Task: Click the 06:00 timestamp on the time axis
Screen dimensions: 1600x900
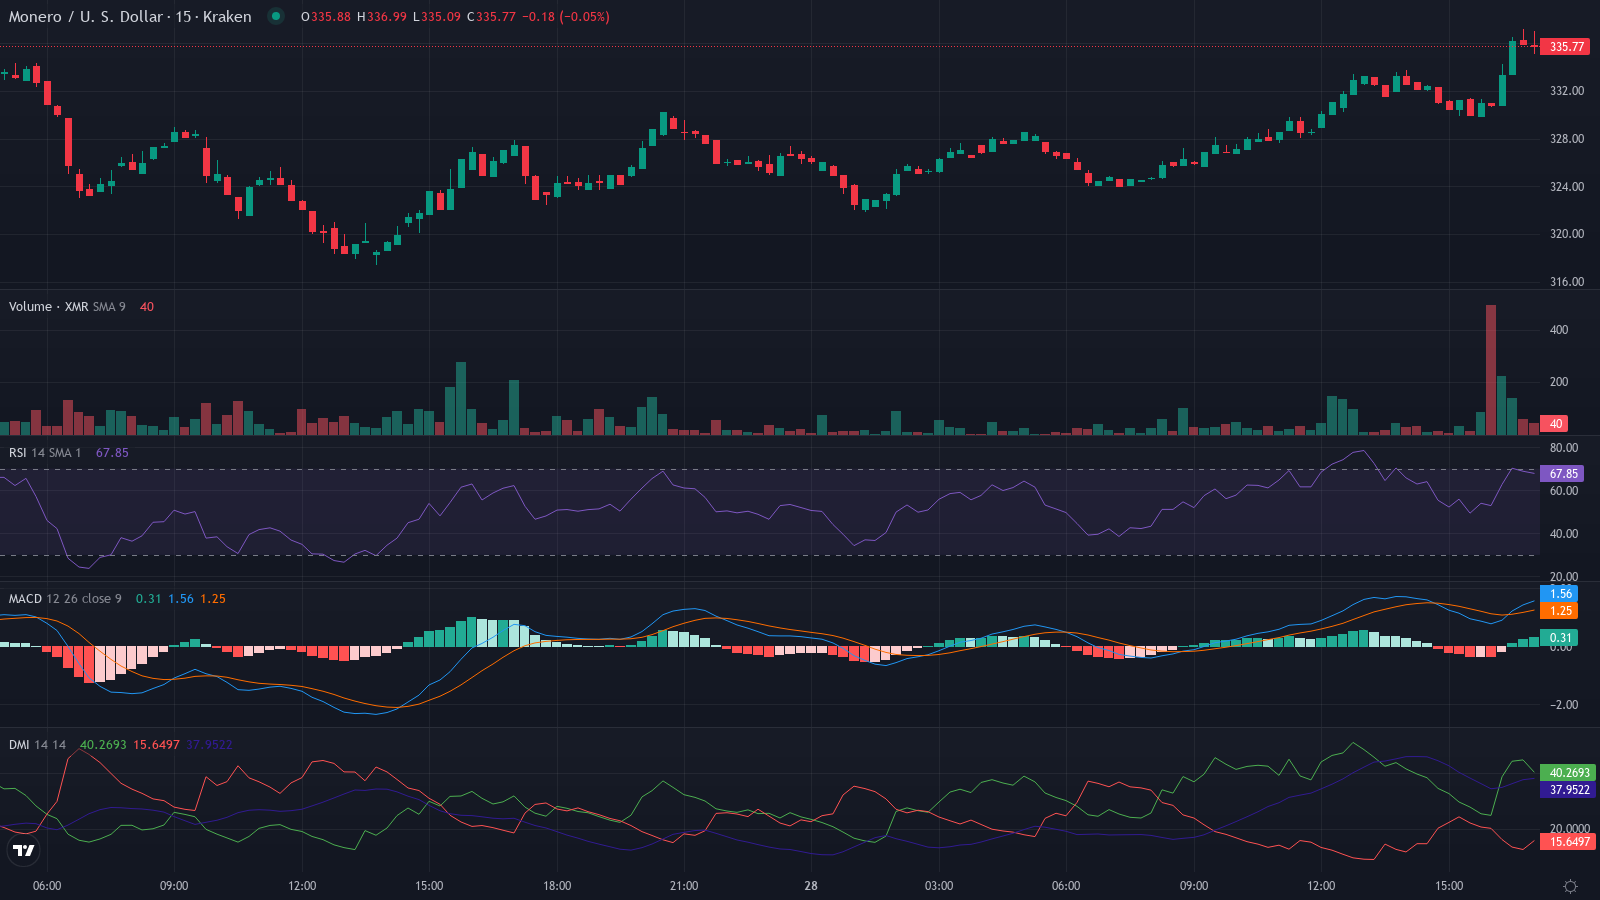Action: click(48, 885)
